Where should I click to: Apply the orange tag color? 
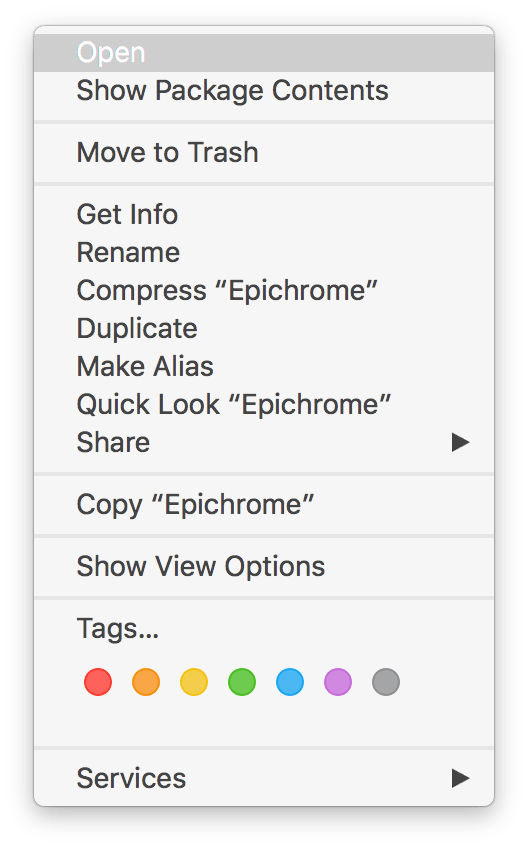(x=146, y=681)
